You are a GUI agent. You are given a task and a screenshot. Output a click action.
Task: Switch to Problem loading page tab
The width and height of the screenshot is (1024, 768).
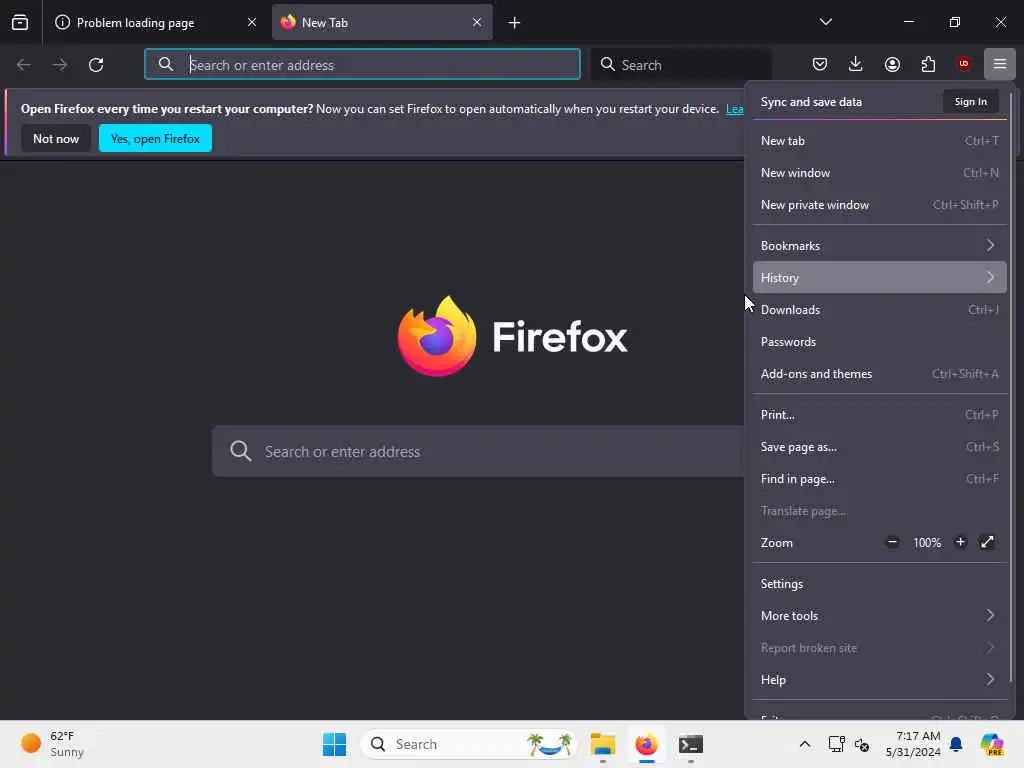click(155, 22)
